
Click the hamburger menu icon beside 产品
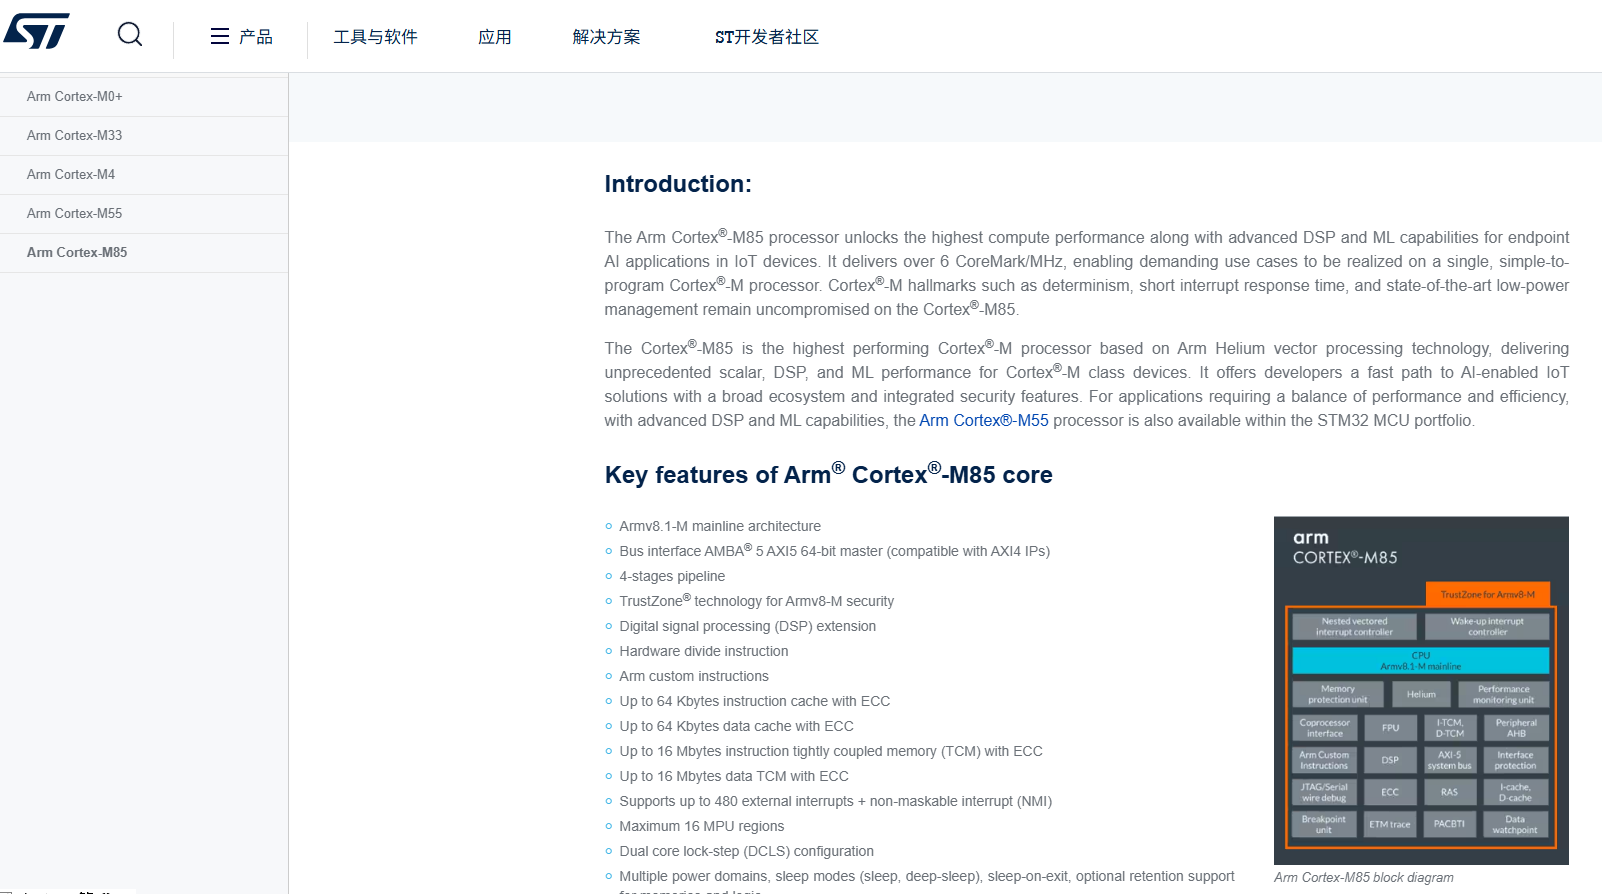tap(220, 37)
